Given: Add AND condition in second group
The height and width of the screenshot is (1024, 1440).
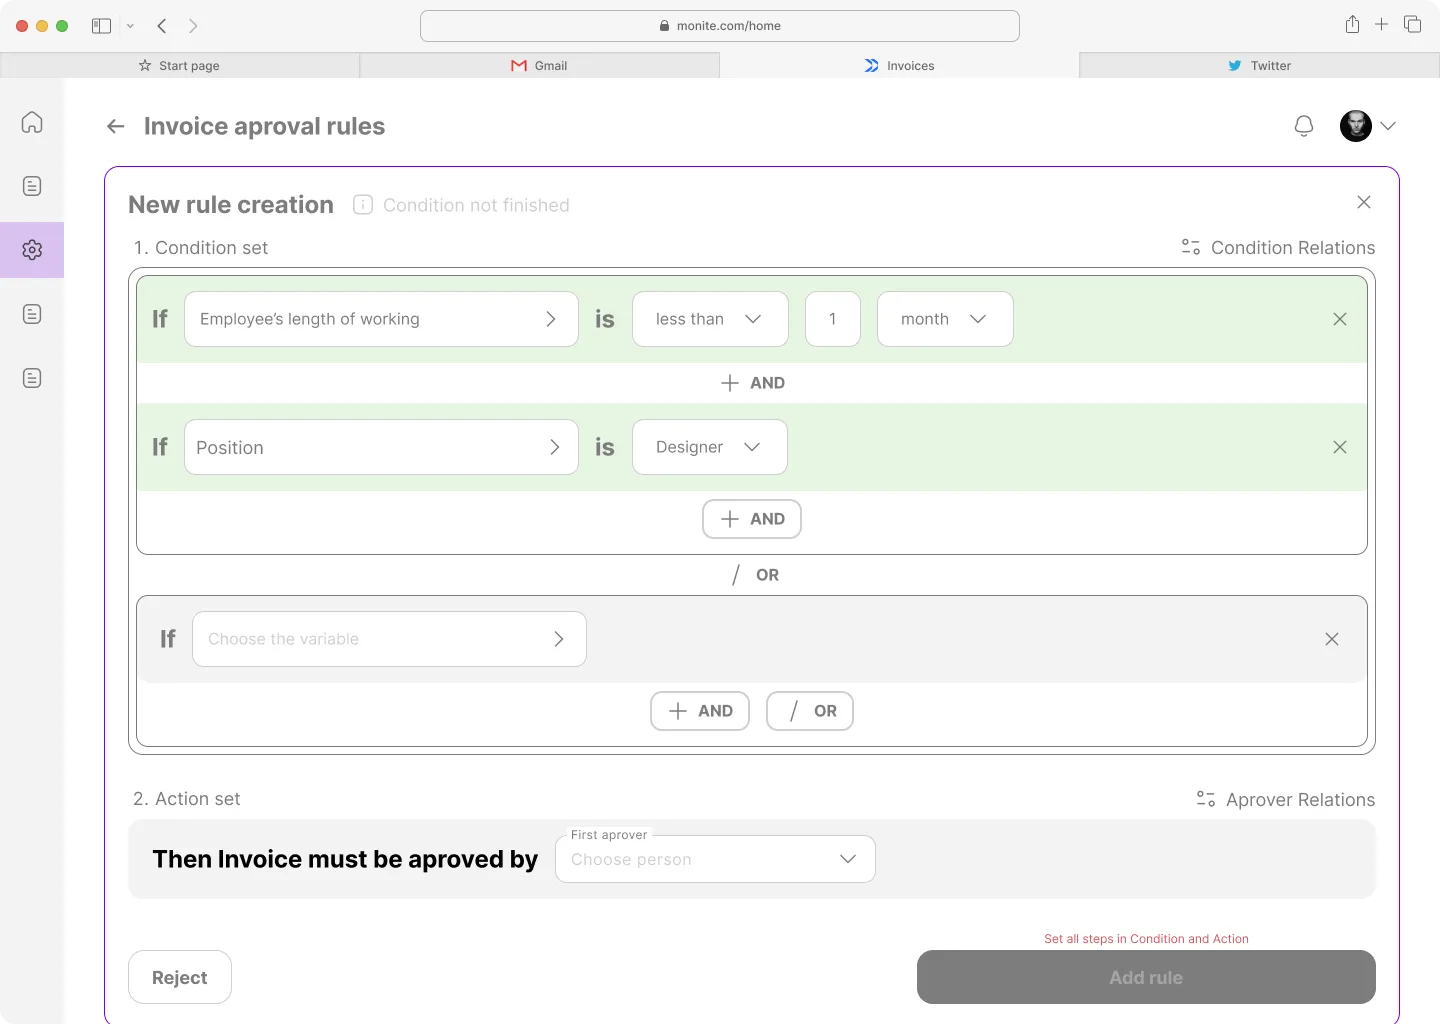Looking at the screenshot, I should click(700, 711).
